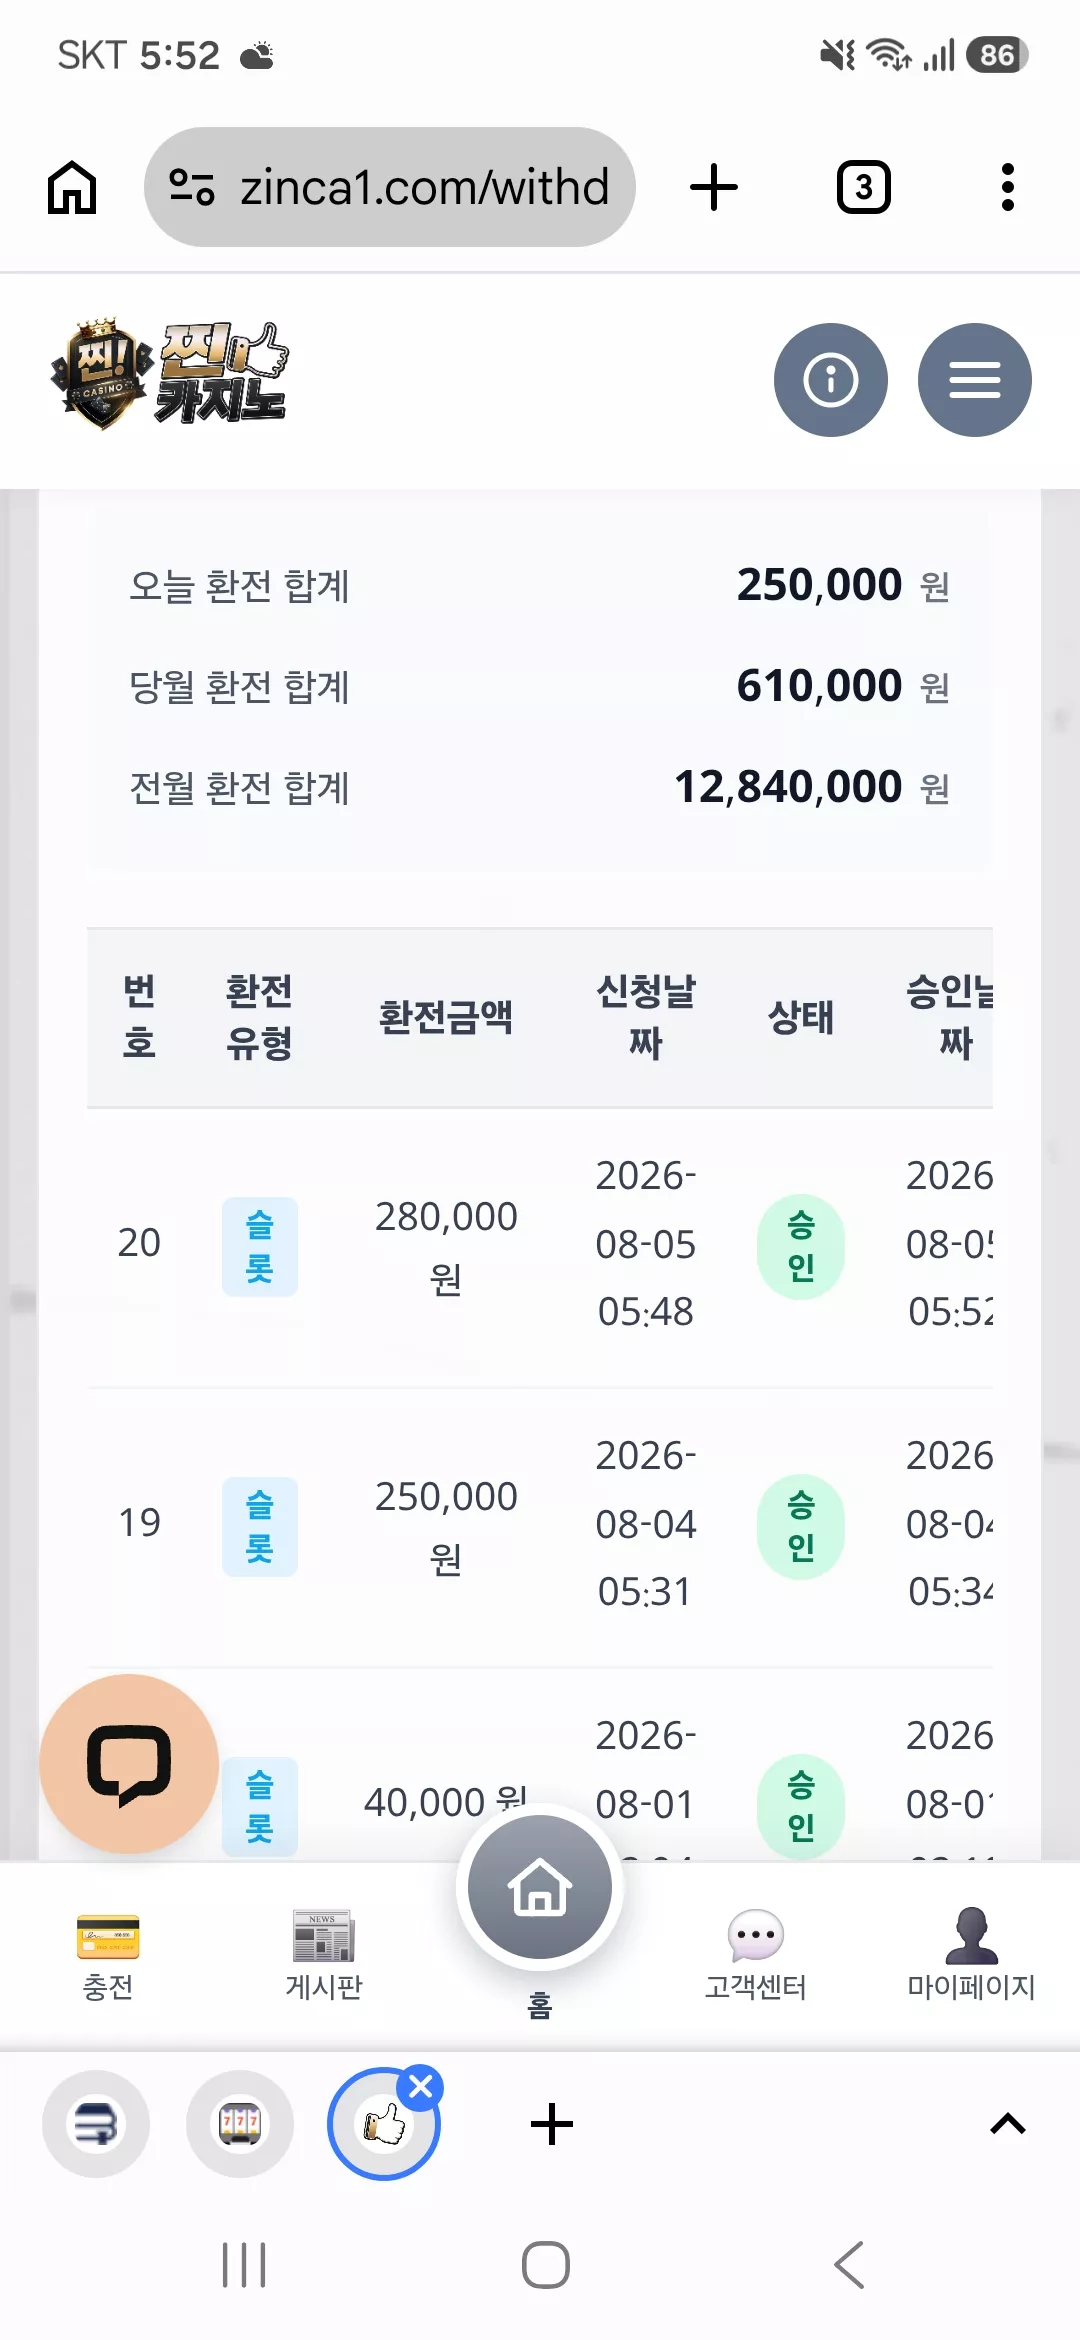This screenshot has height=2340, width=1080.
Task: Open the 게시판 tab
Action: (x=324, y=1957)
